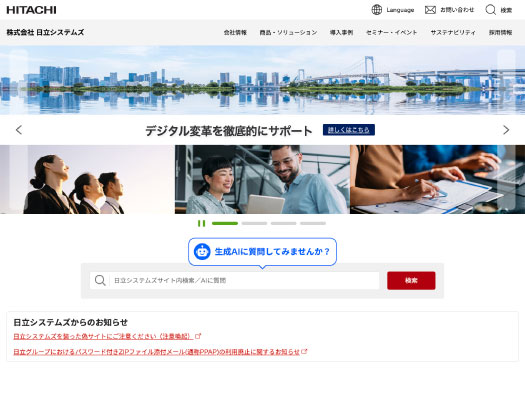Image resolution: width=525 pixels, height=400 pixels.
Task: Open the 商品・ソリューション menu
Action: [x=288, y=32]
